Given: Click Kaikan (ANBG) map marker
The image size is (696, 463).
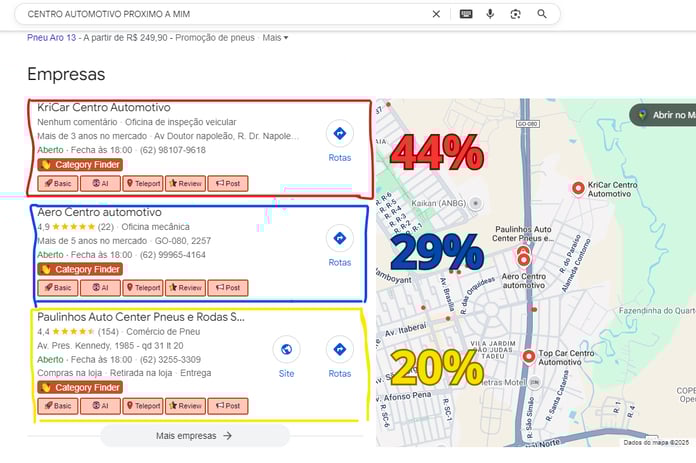Looking at the screenshot, I should [x=476, y=203].
